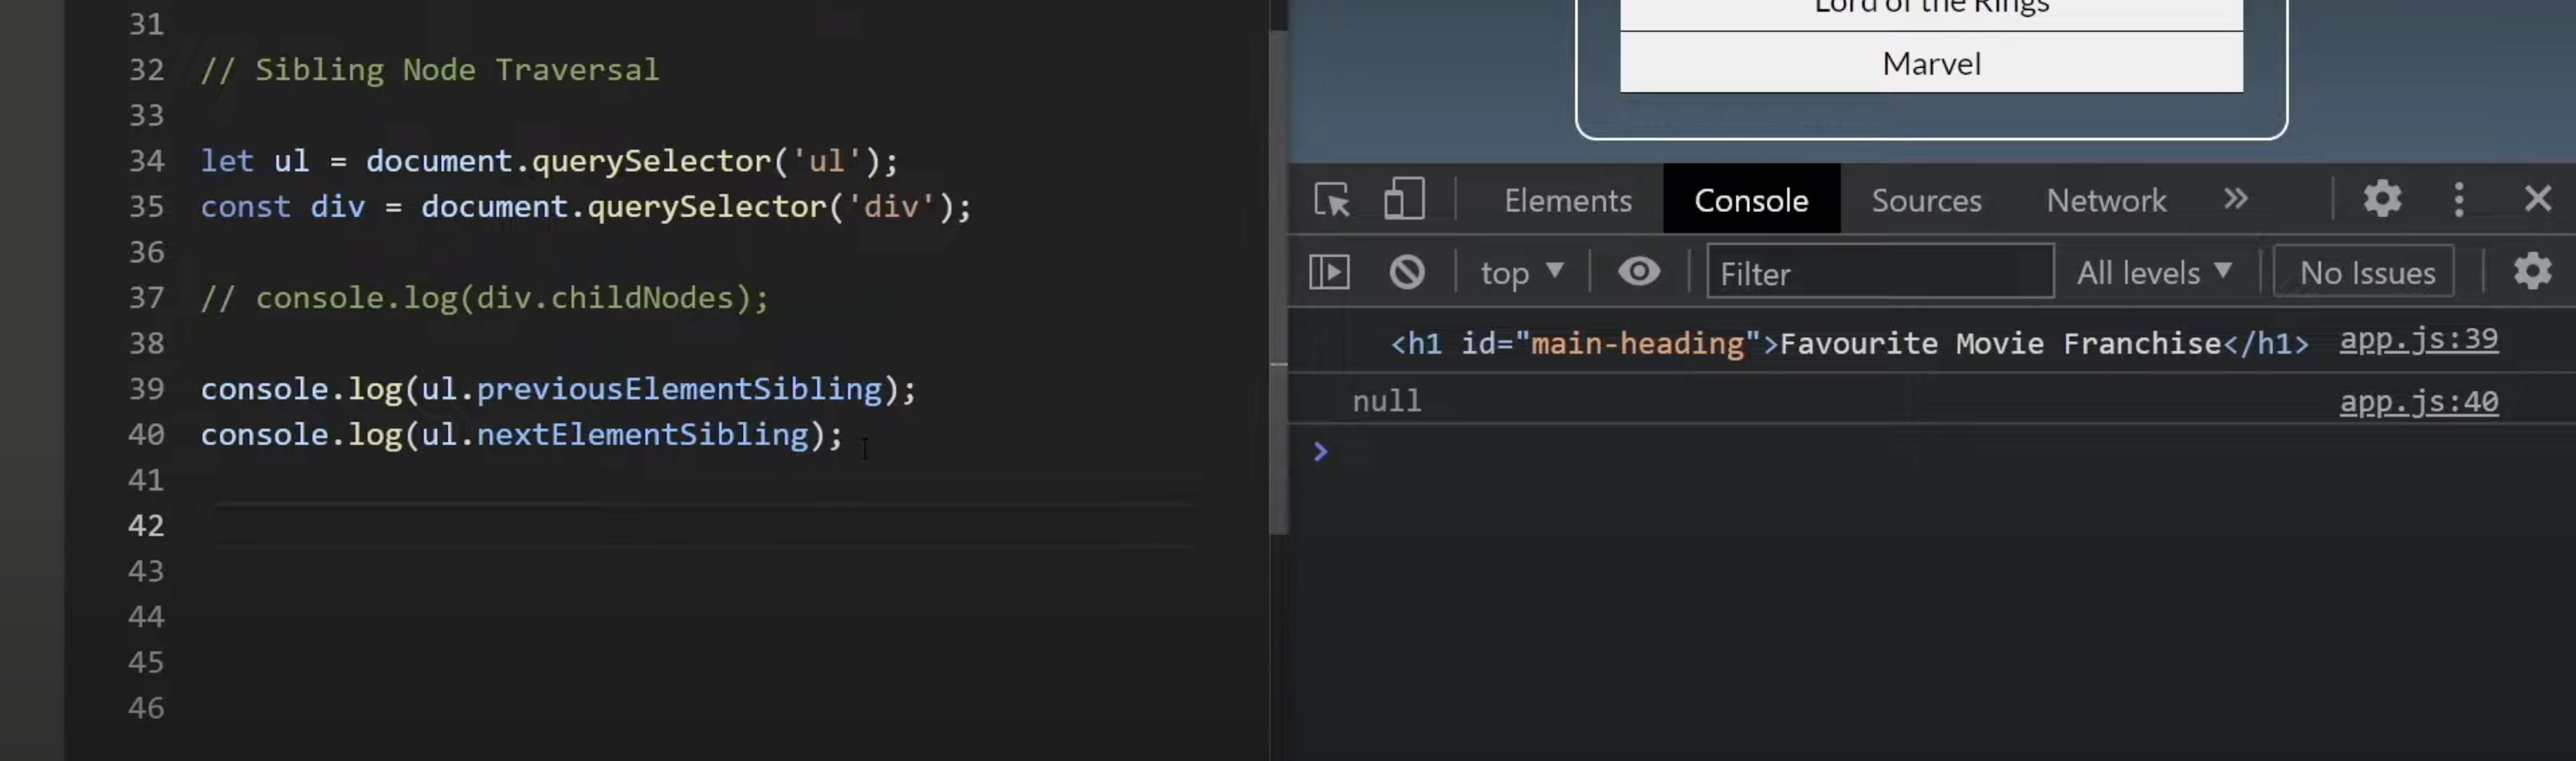Open DevTools settings gear in tab bar
Viewport: 2576px width, 761px height.
[2382, 199]
